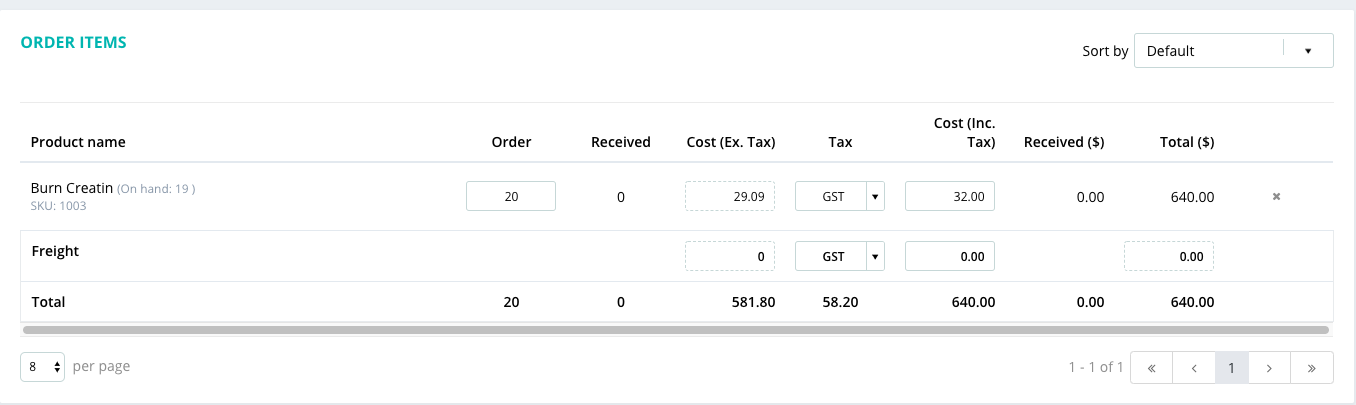This screenshot has height=405, width=1356.
Task: Click the horizontal scrollbar under the table
Action: tap(675, 329)
